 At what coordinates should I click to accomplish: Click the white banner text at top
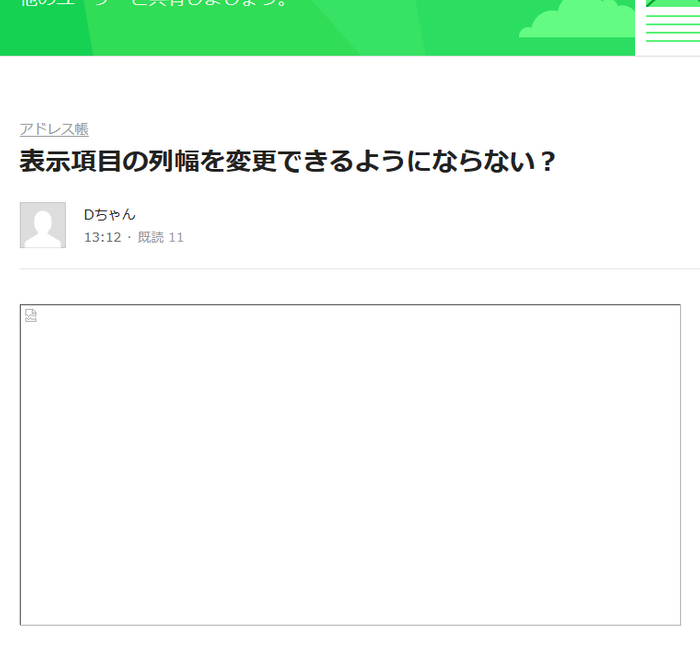tap(154, 3)
